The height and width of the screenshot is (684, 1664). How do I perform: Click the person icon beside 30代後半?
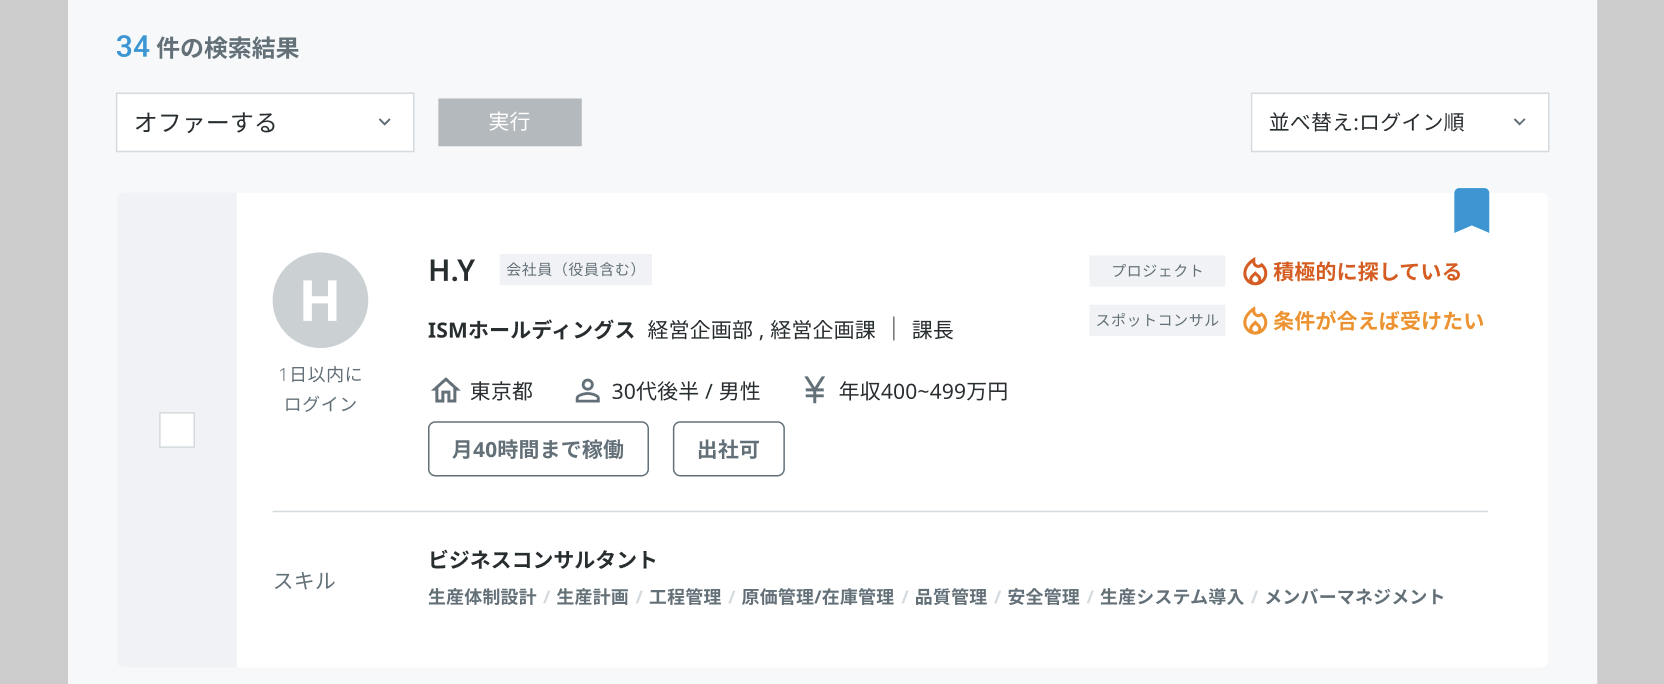click(x=587, y=391)
